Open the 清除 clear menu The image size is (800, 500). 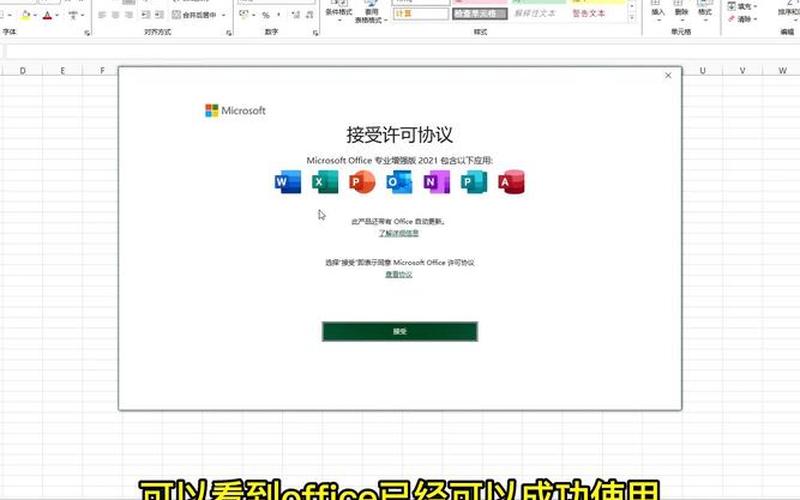(x=743, y=19)
